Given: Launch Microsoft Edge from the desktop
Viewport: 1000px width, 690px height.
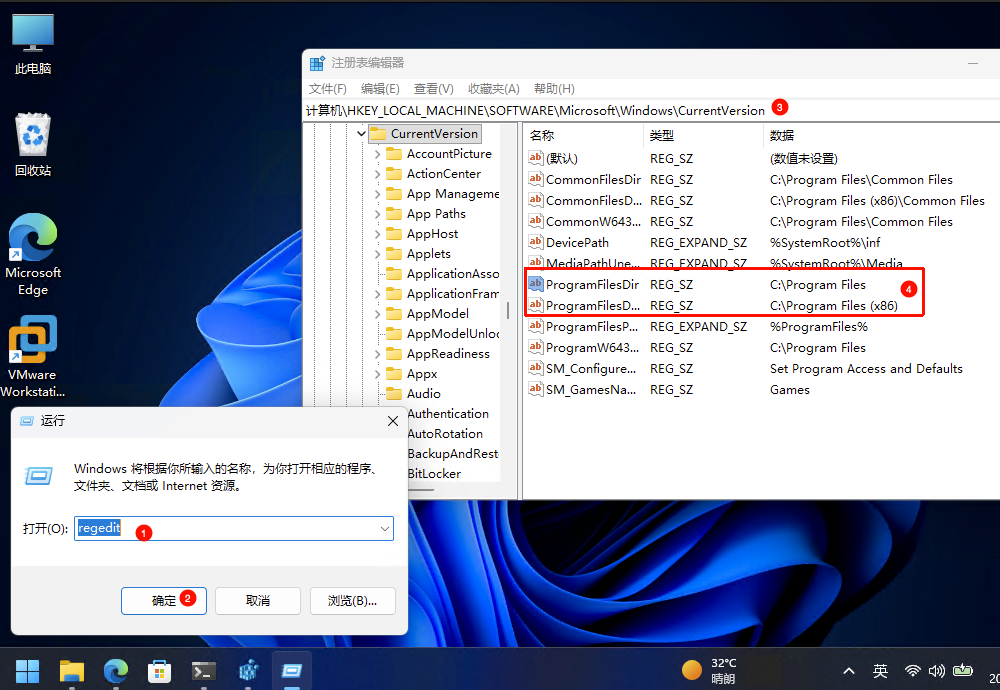Looking at the screenshot, I should pos(33,254).
